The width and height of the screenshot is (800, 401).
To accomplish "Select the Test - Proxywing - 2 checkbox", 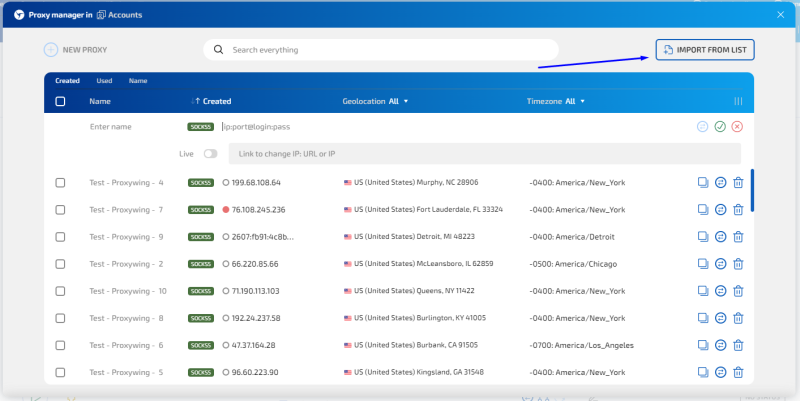I will point(60,264).
